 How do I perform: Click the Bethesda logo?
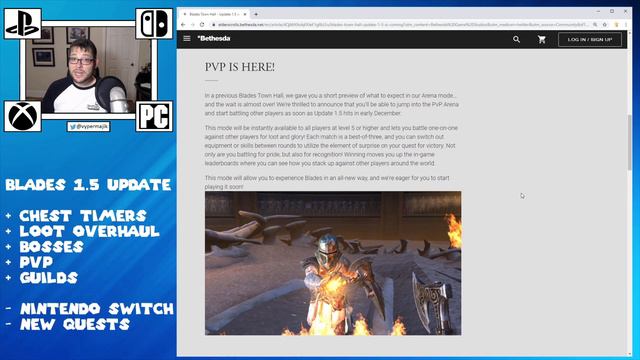[x=214, y=38]
